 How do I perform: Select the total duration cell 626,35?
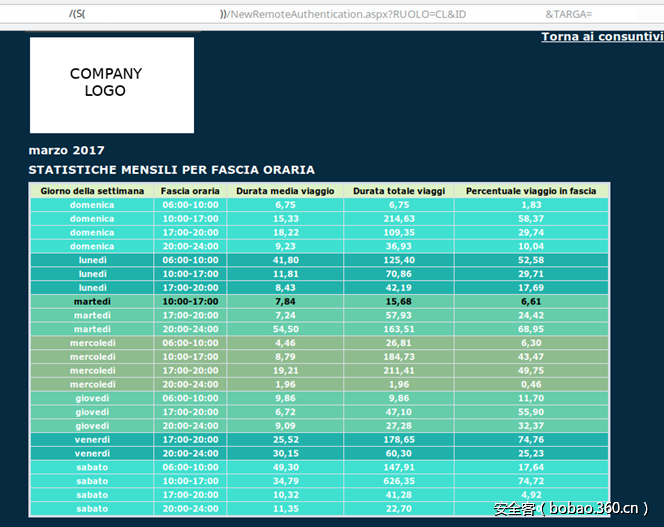398,481
